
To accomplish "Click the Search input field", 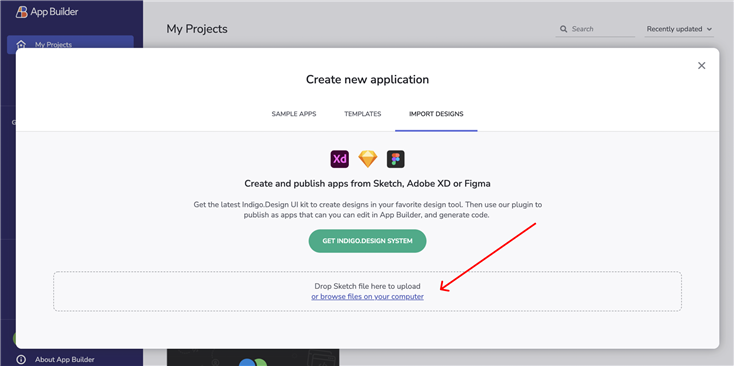I will pyautogui.click(x=595, y=29).
